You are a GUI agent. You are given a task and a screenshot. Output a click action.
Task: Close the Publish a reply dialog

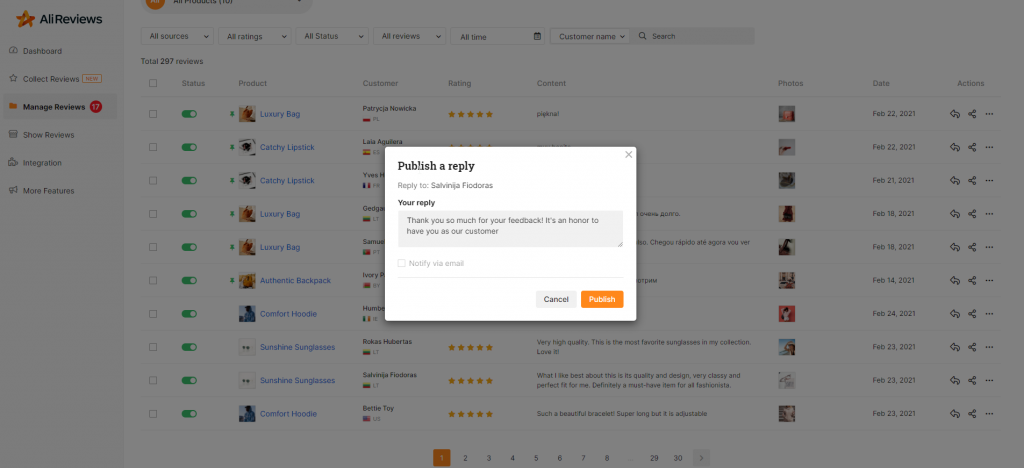coord(629,155)
